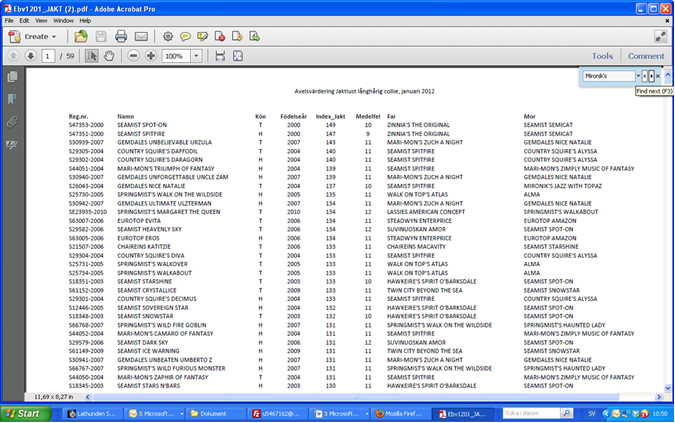Click the Windows Start button
This screenshot has width=675, height=423.
[x=22, y=413]
